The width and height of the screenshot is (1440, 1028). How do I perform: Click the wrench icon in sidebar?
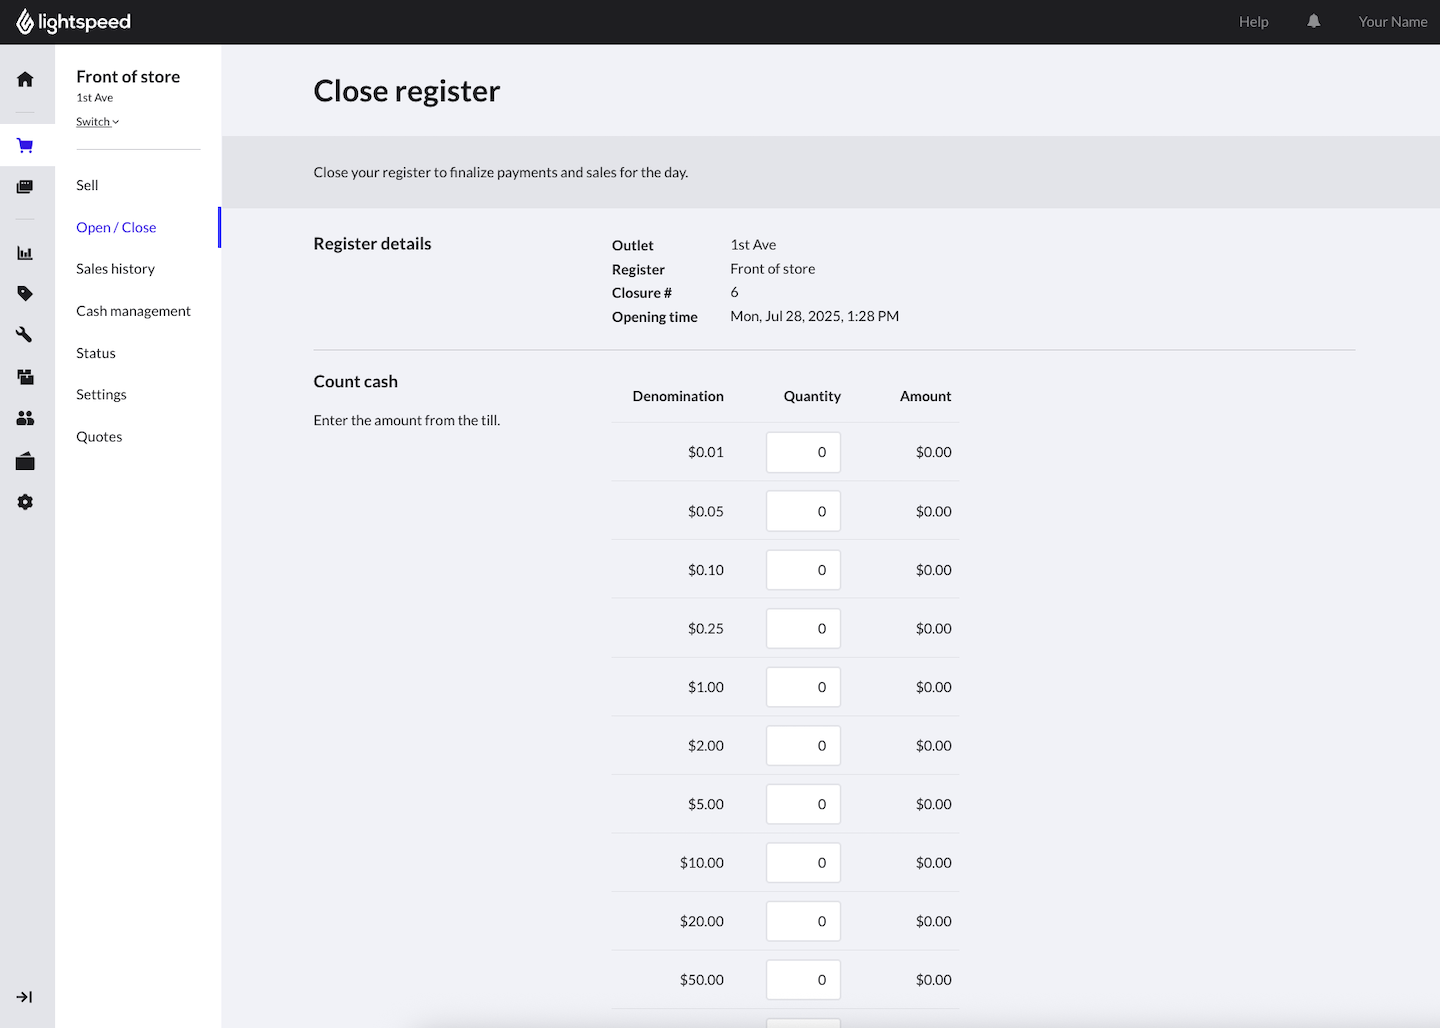click(25, 335)
